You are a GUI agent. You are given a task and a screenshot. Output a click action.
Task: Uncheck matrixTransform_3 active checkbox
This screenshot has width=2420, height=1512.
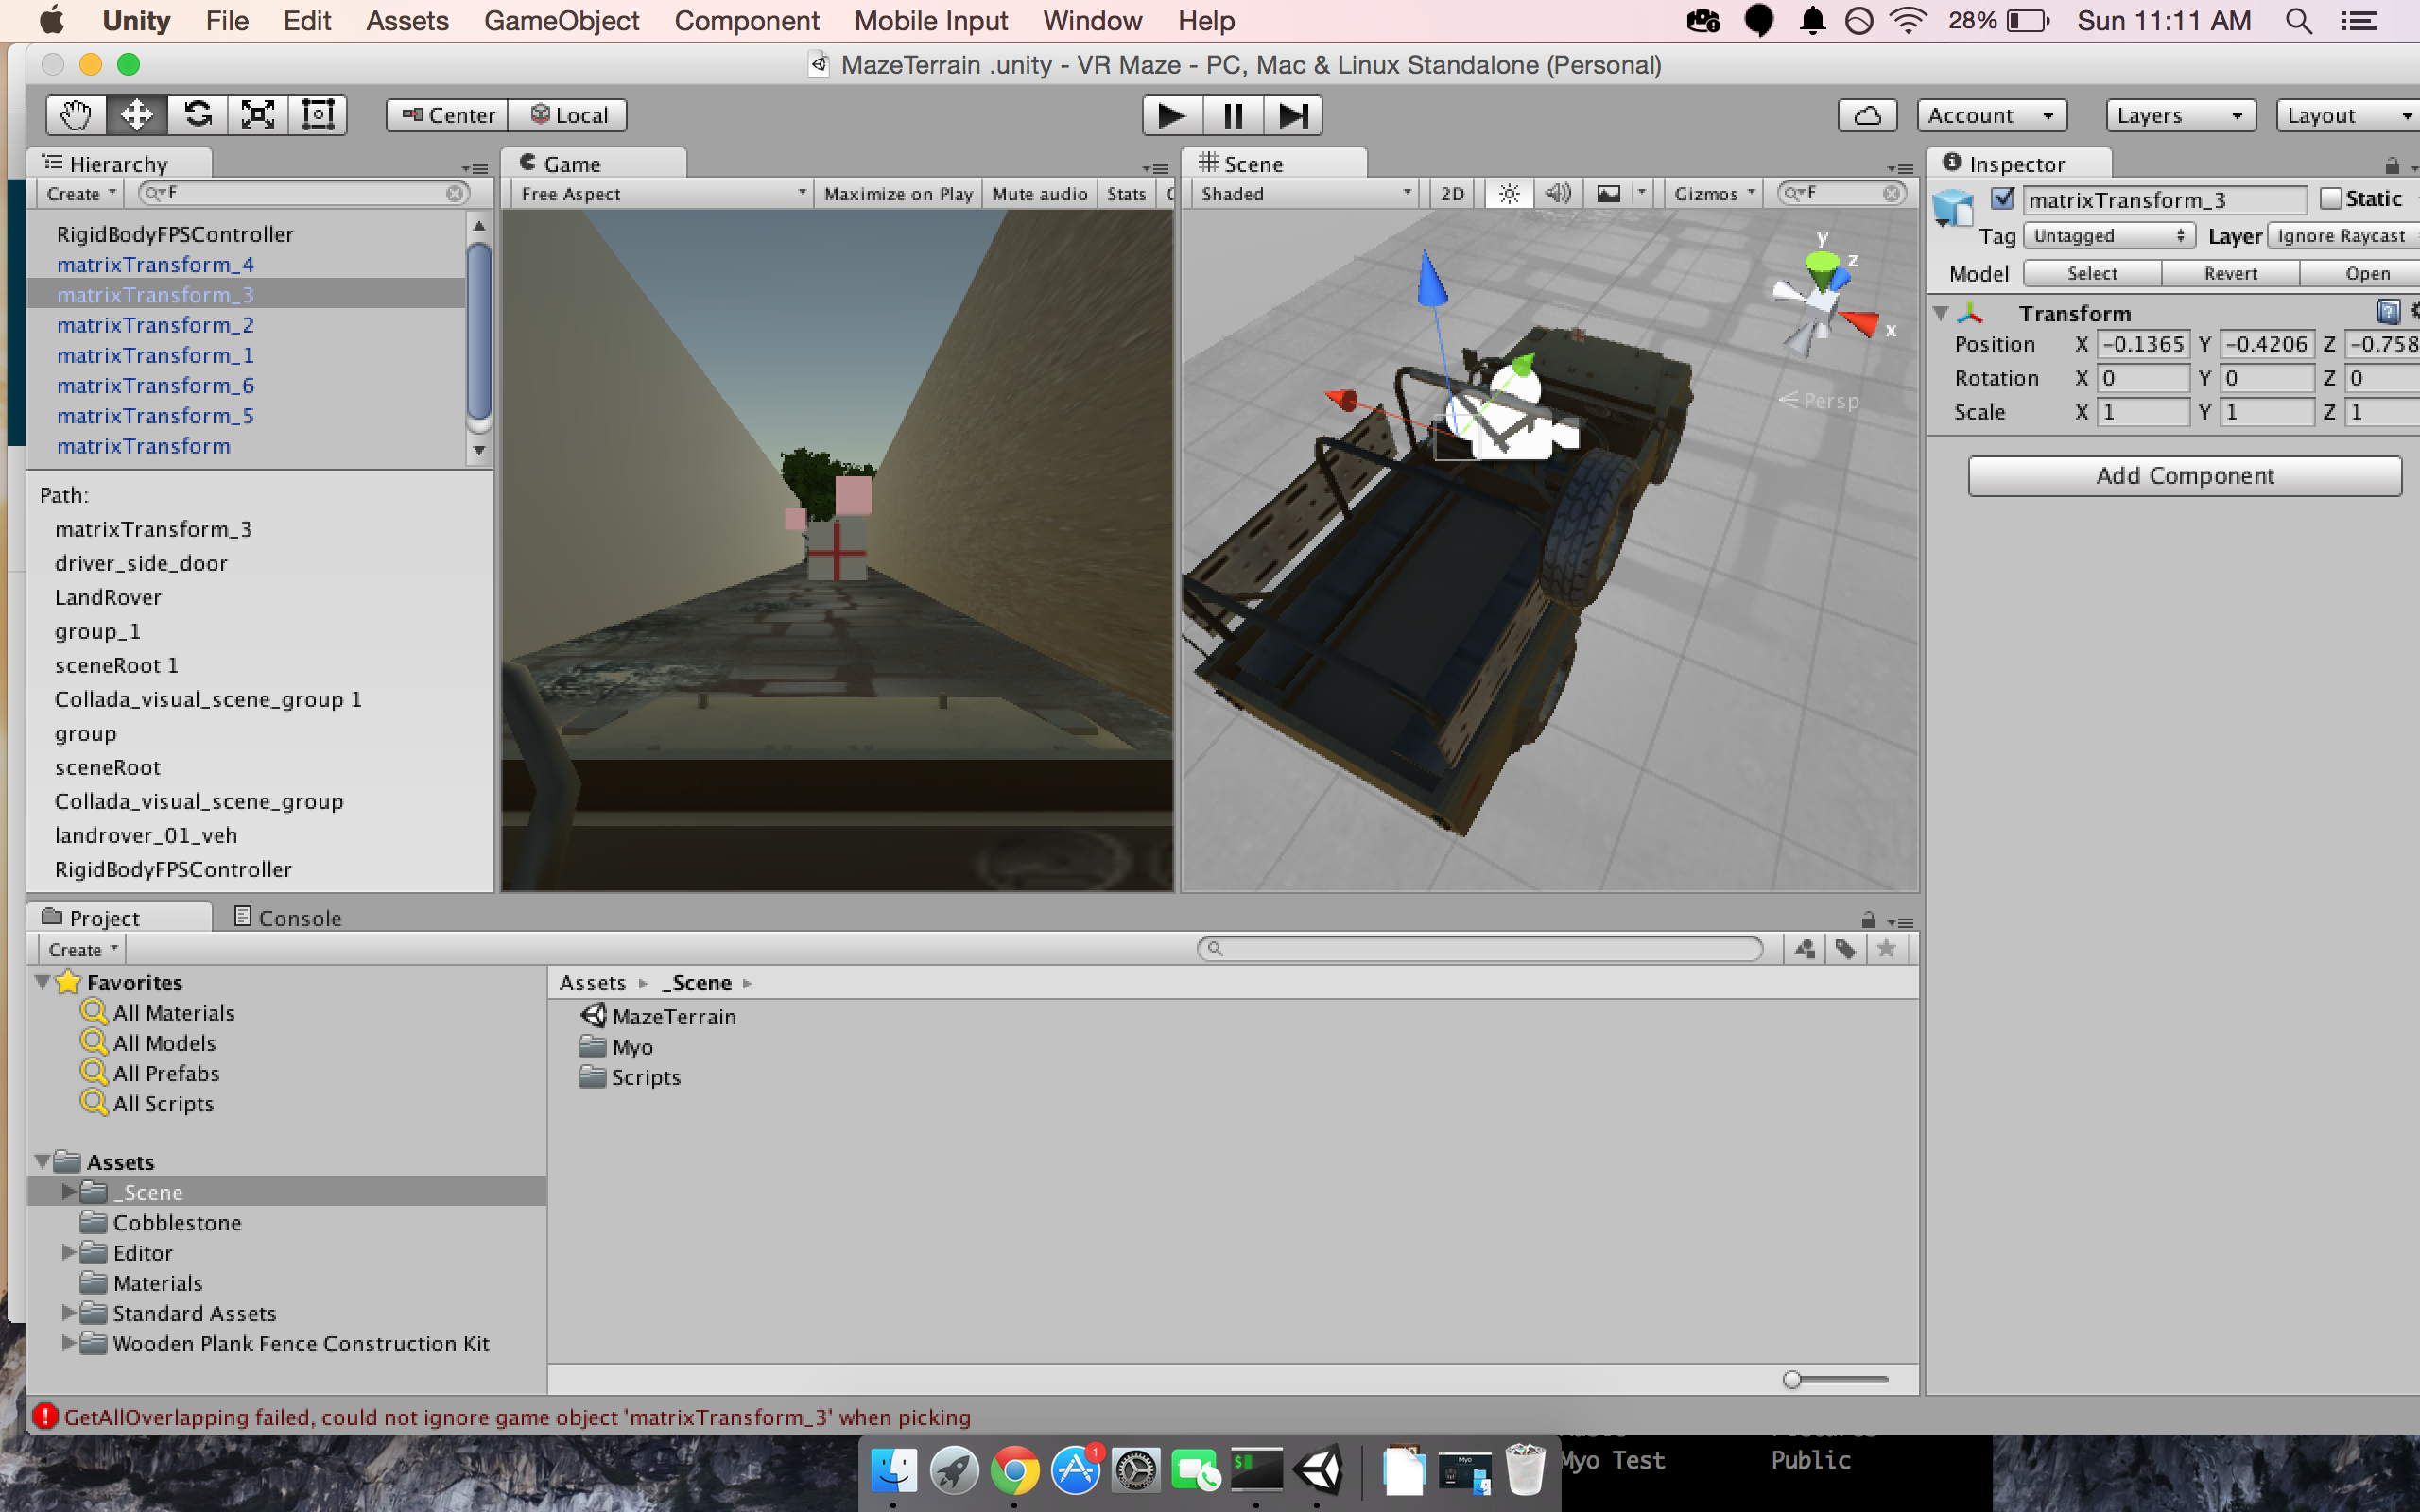pos(2003,199)
